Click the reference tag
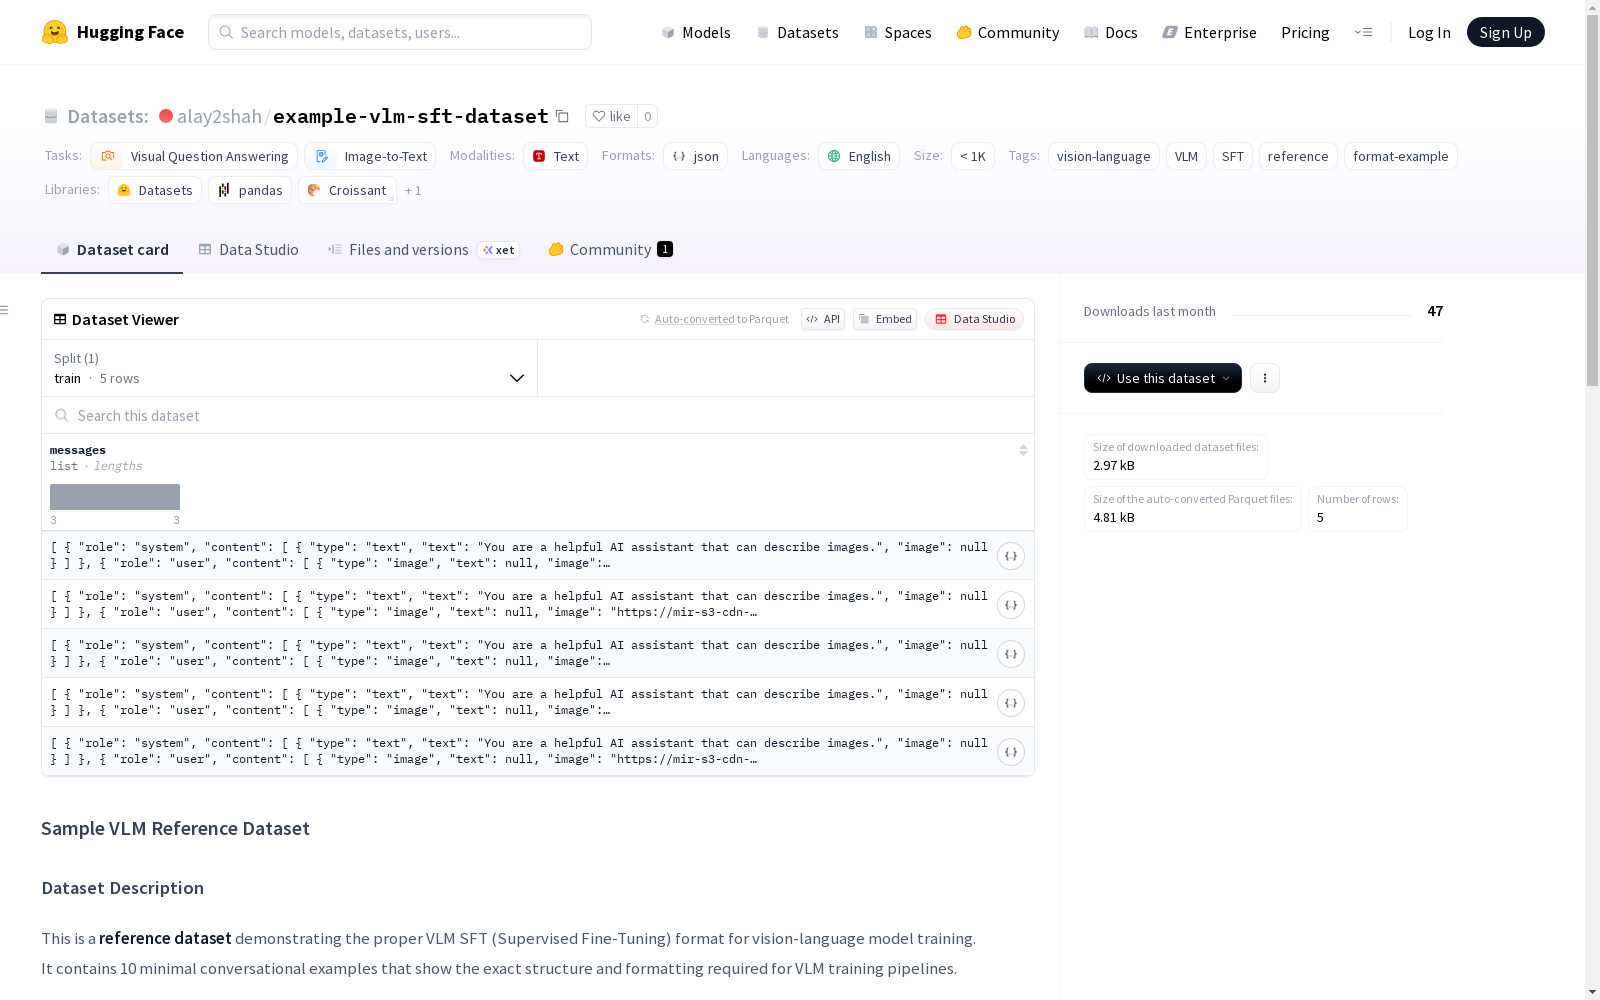 [1298, 156]
